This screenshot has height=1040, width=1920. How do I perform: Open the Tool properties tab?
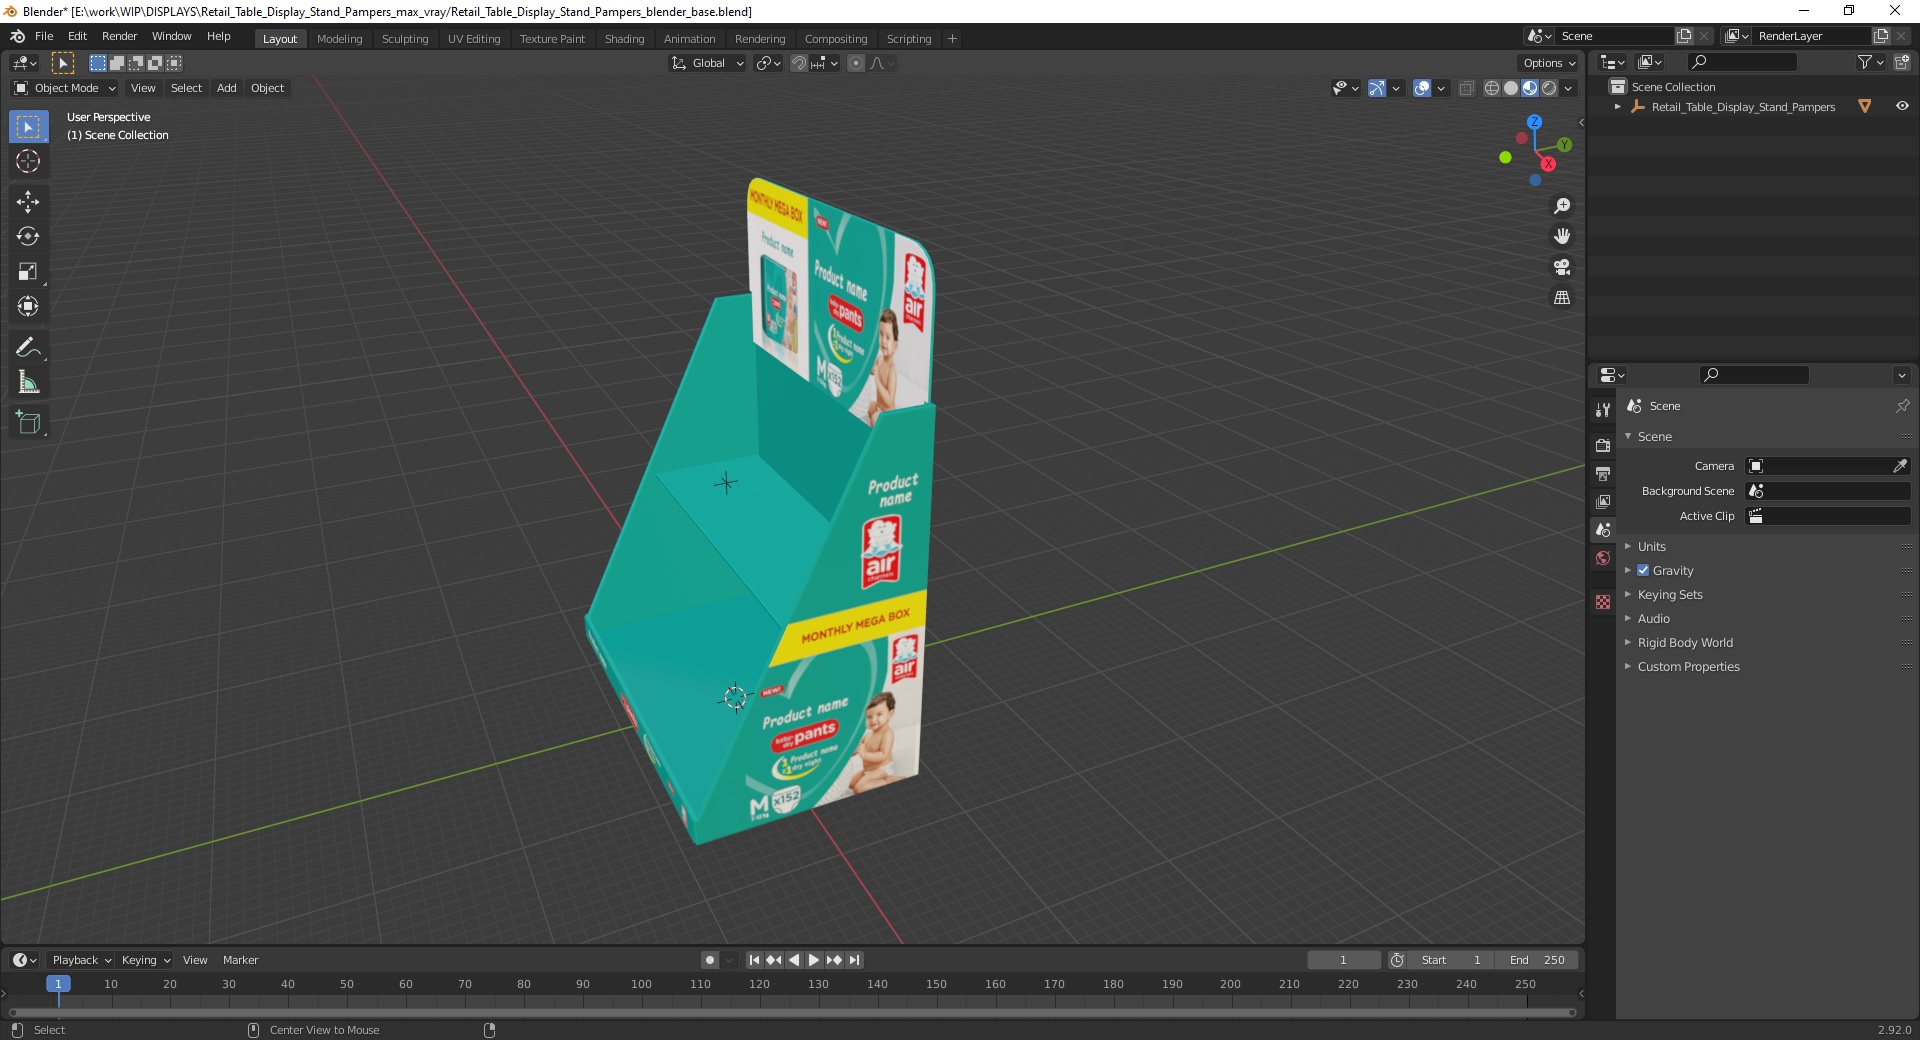pyautogui.click(x=1603, y=410)
